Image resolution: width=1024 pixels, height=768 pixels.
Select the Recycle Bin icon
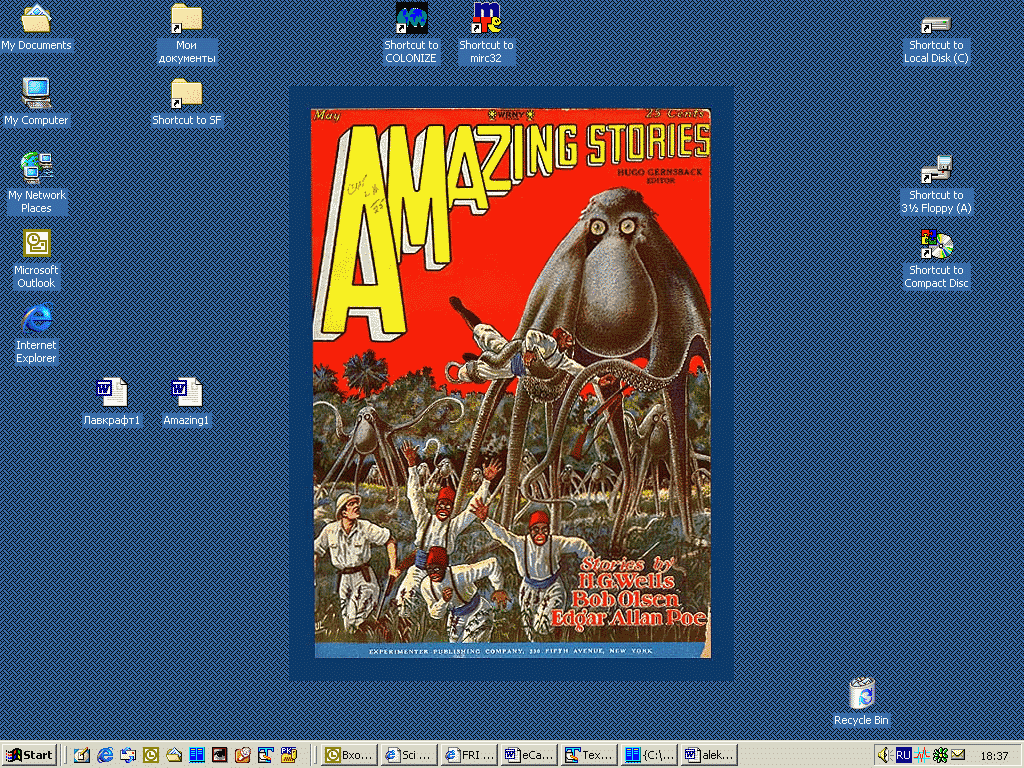coord(861,702)
